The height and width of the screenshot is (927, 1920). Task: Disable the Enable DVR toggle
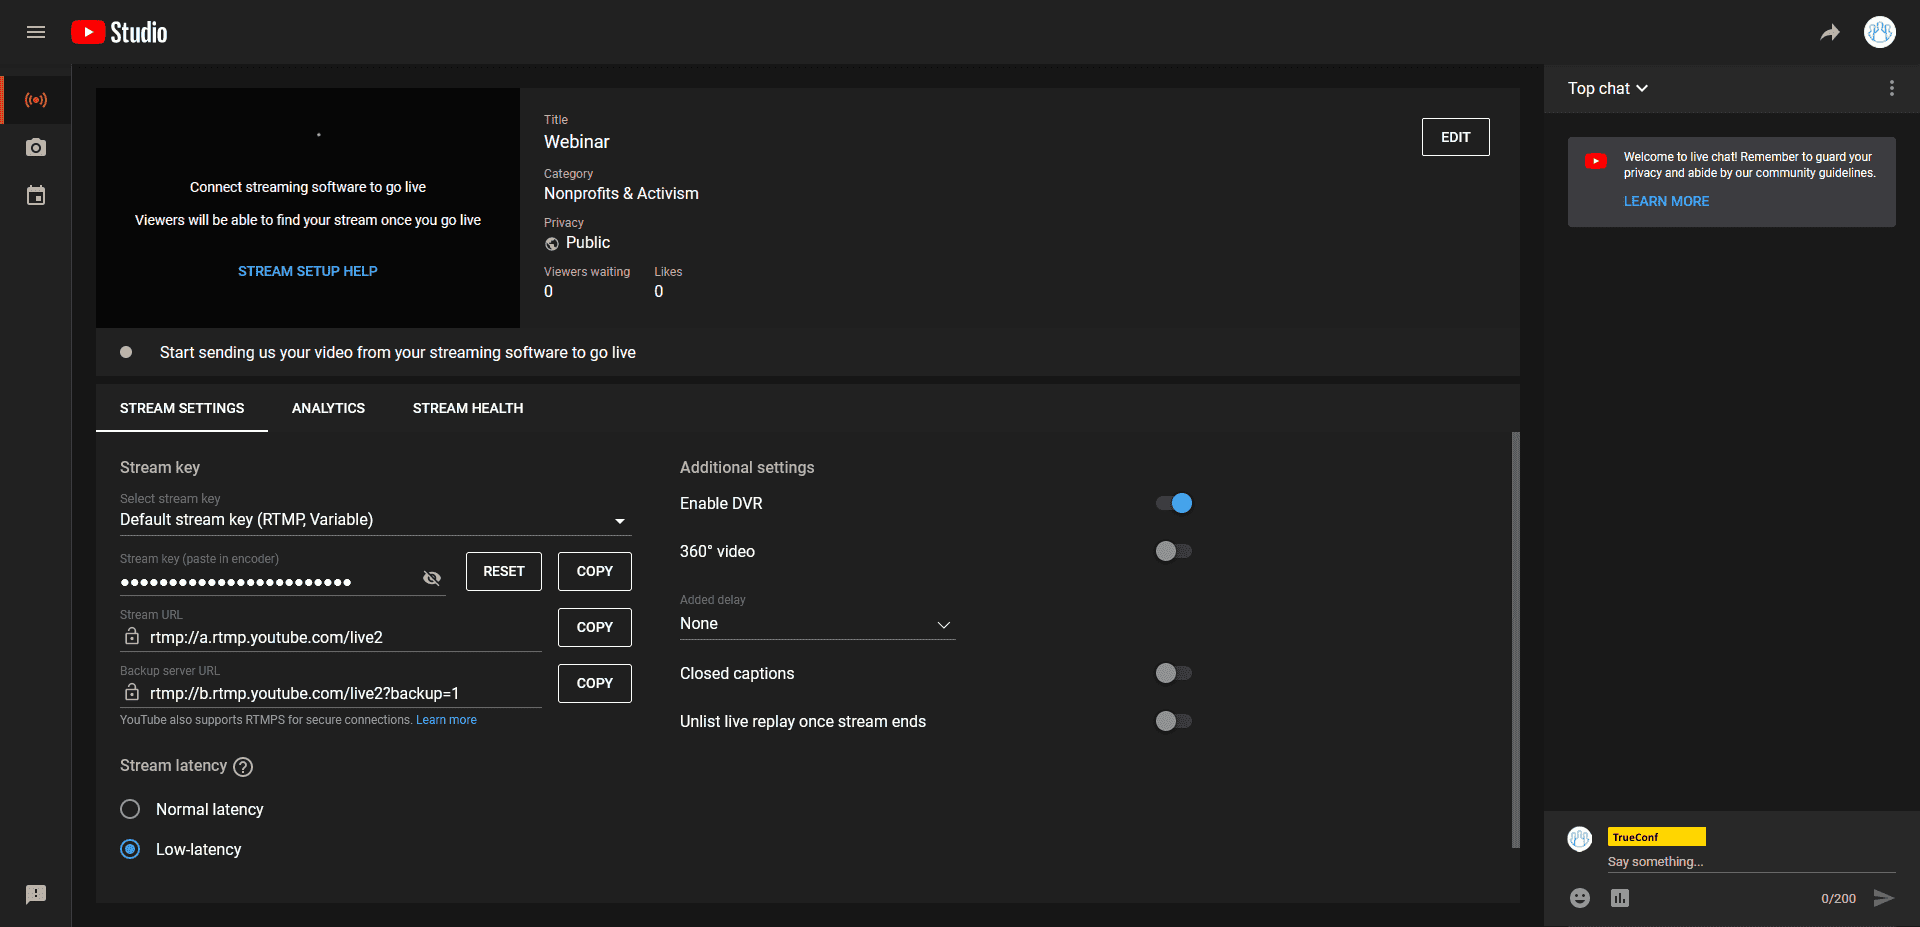[1174, 503]
